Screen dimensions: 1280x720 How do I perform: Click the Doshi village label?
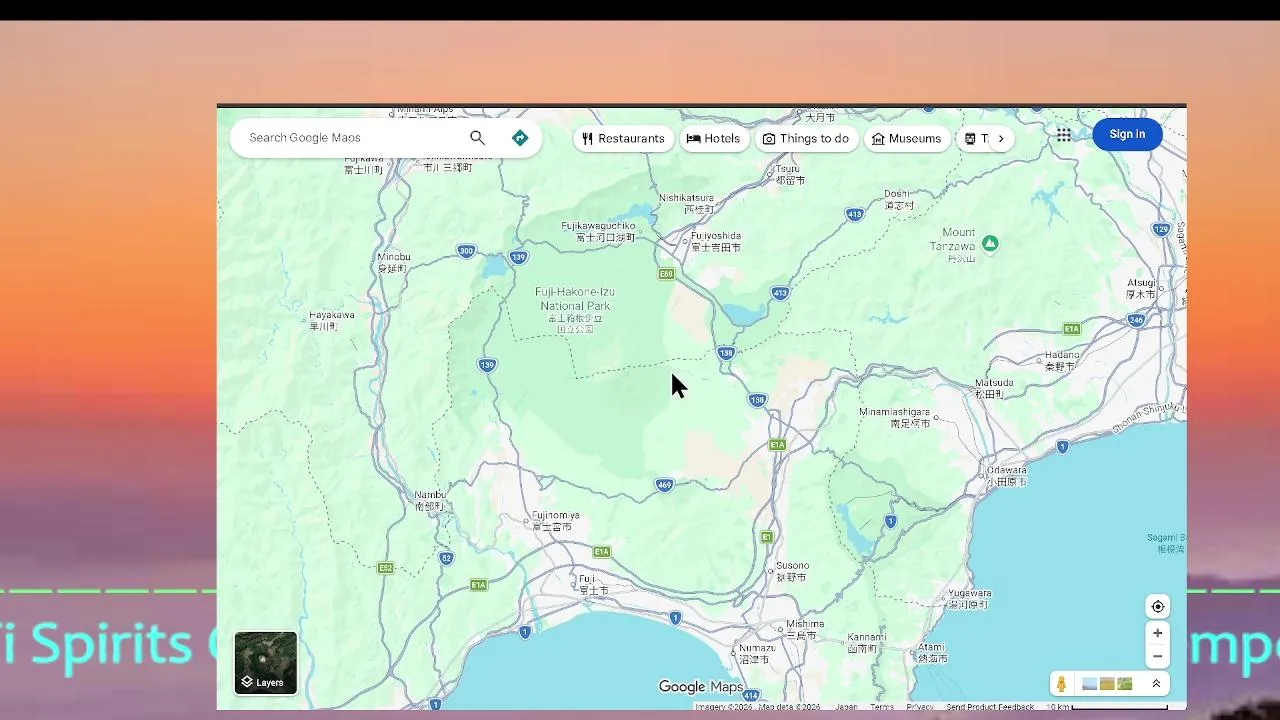(x=898, y=199)
